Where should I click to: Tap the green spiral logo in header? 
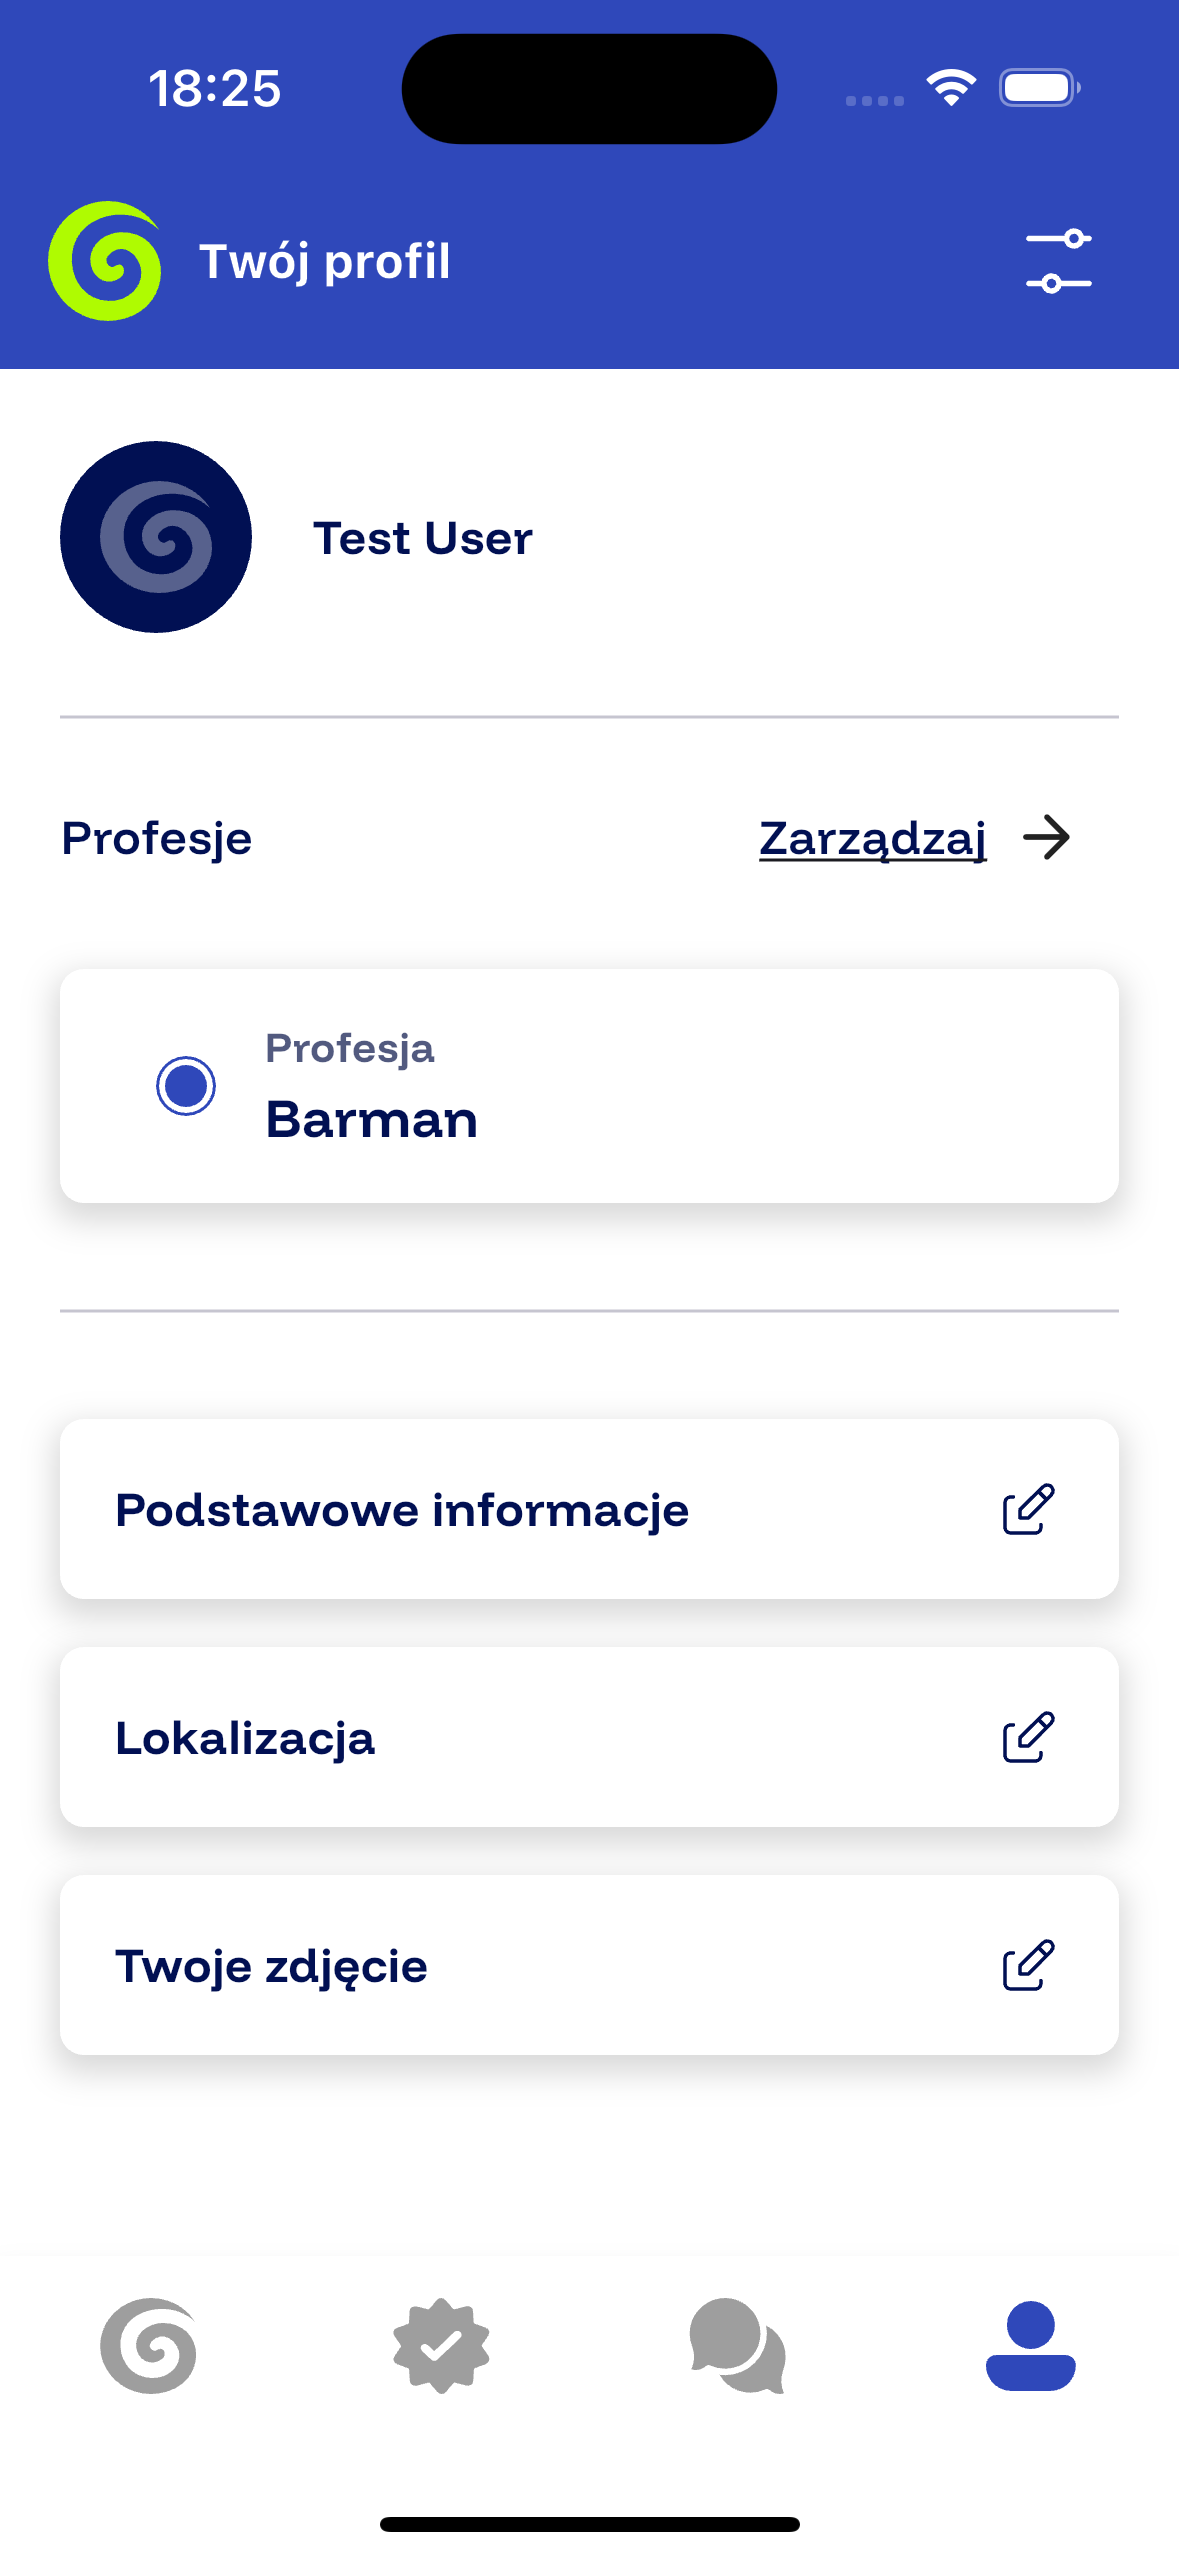pyautogui.click(x=105, y=261)
